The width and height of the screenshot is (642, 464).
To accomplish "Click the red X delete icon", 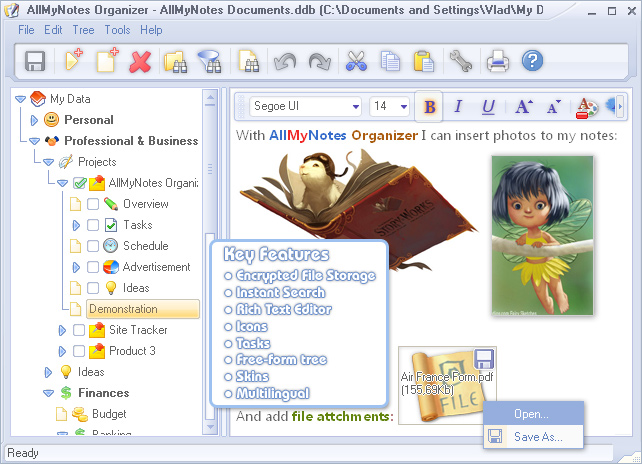I will [x=140, y=62].
